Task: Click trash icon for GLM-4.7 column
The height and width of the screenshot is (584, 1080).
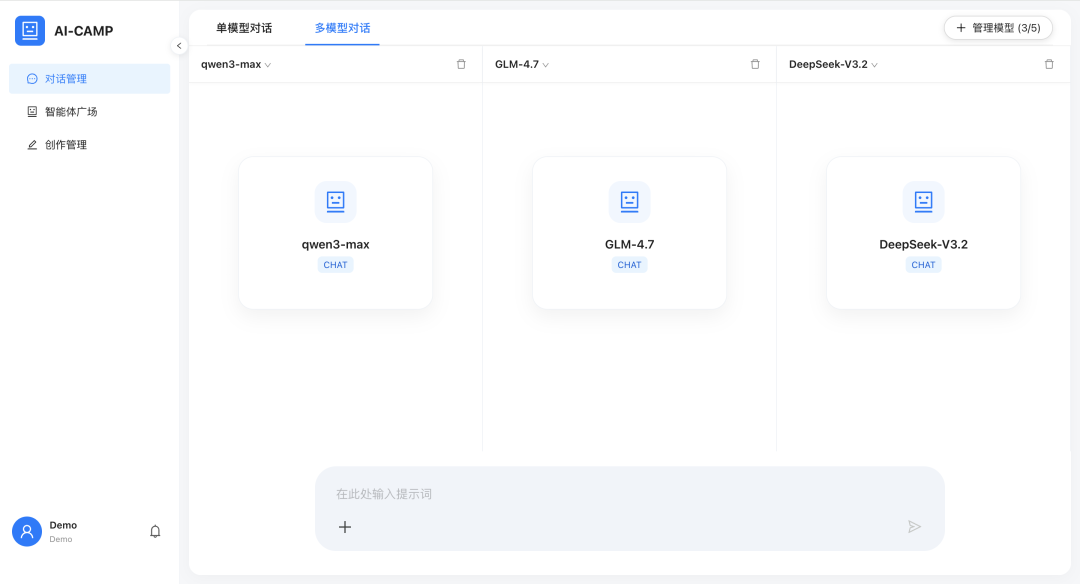Action: 755,64
